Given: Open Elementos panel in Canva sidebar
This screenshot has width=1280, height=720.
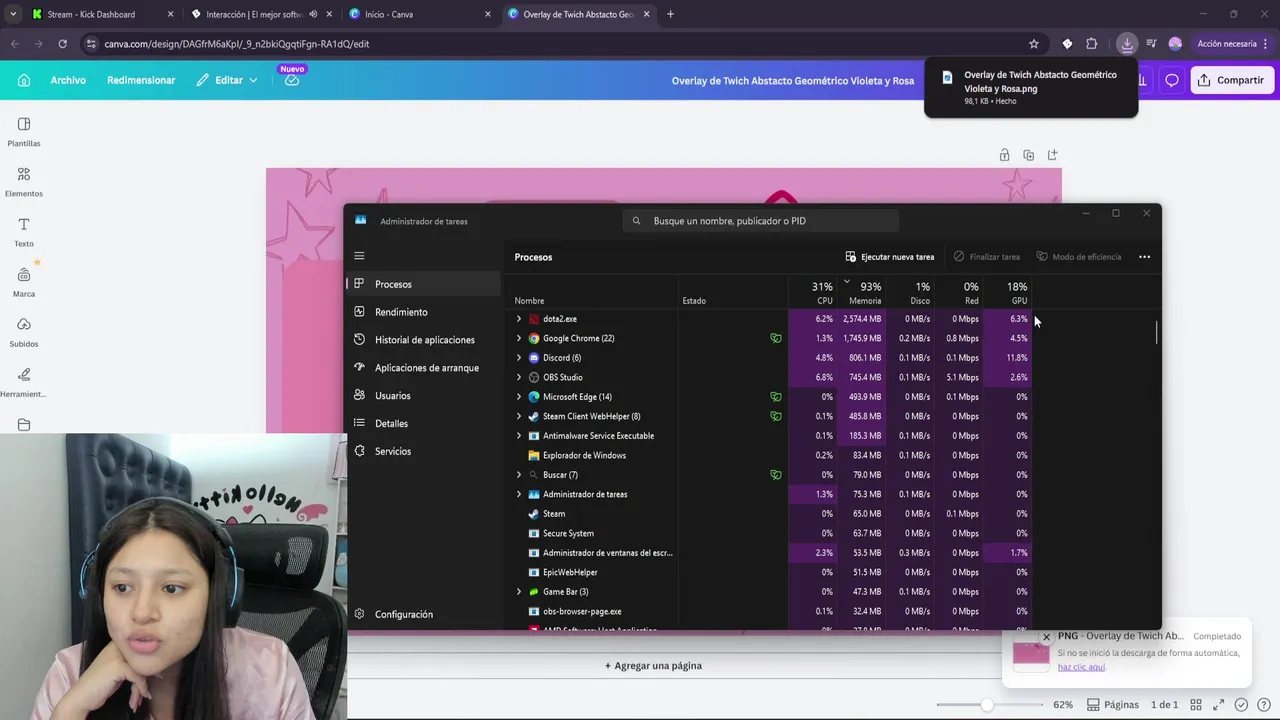Looking at the screenshot, I should [24, 181].
